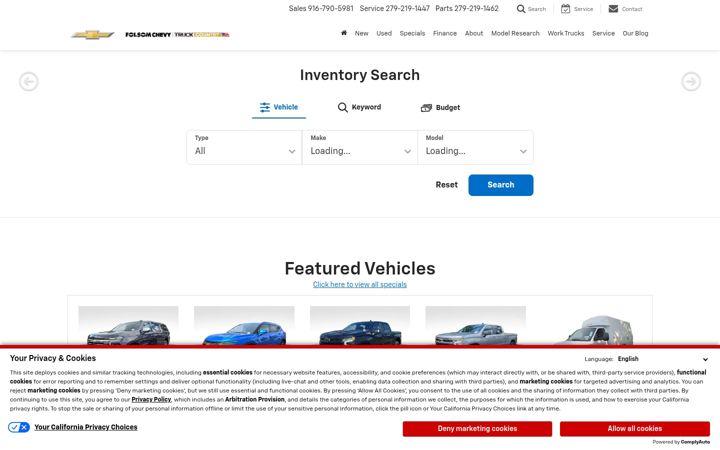Viewport: 720px width, 450px height.
Task: Open the Finance menu item
Action: point(444,34)
